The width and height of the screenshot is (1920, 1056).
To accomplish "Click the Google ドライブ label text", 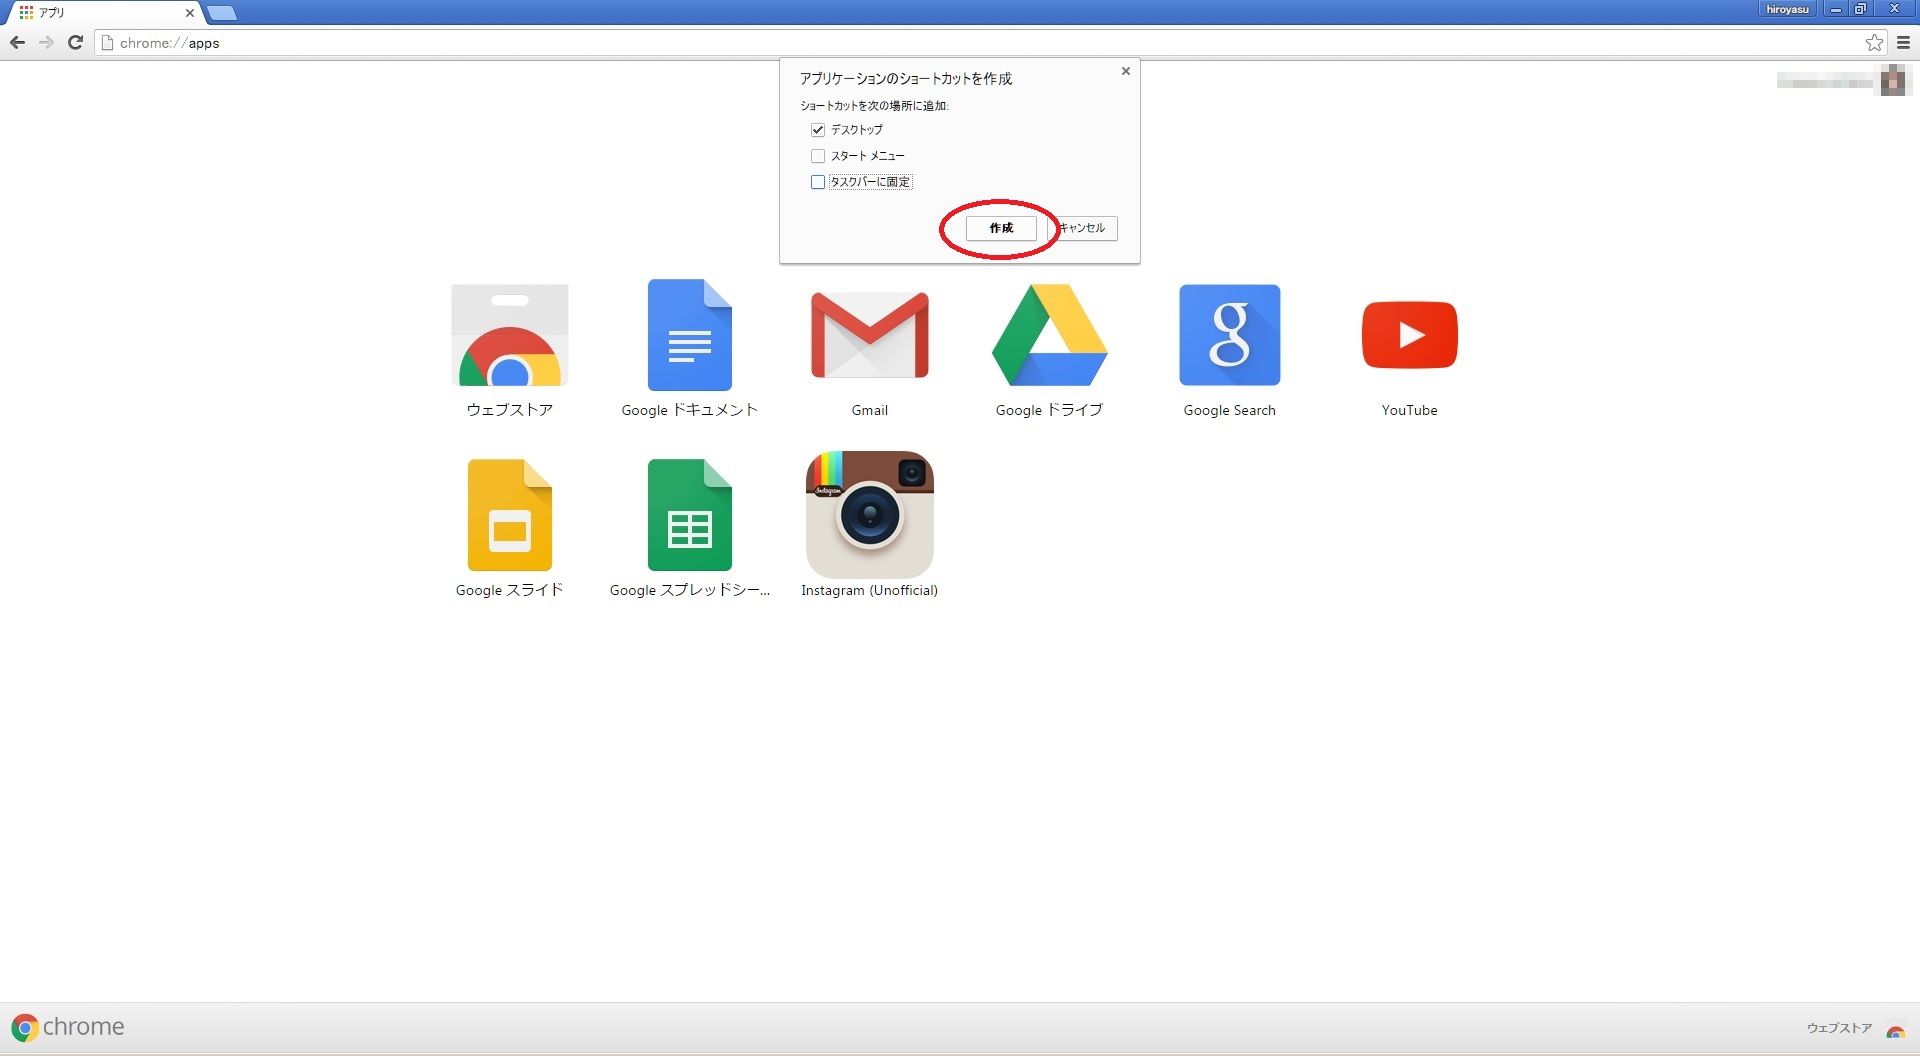I will 1050,410.
